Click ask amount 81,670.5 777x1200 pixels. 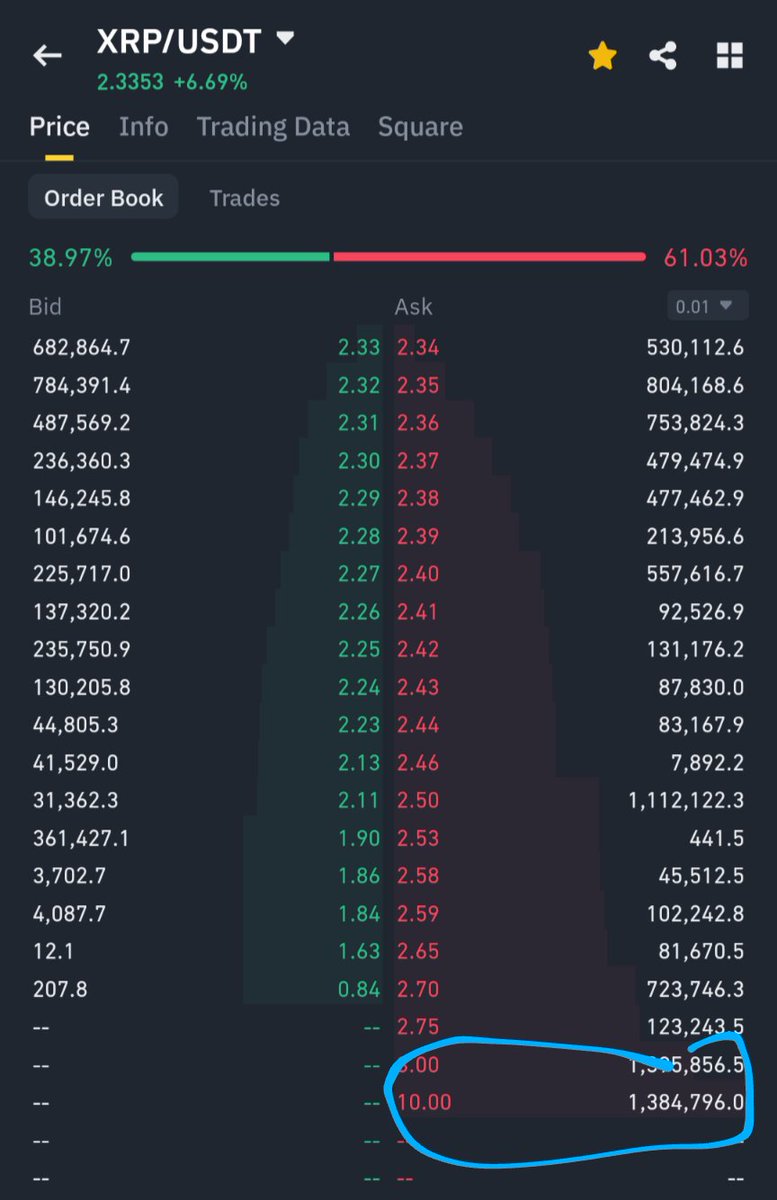(703, 951)
